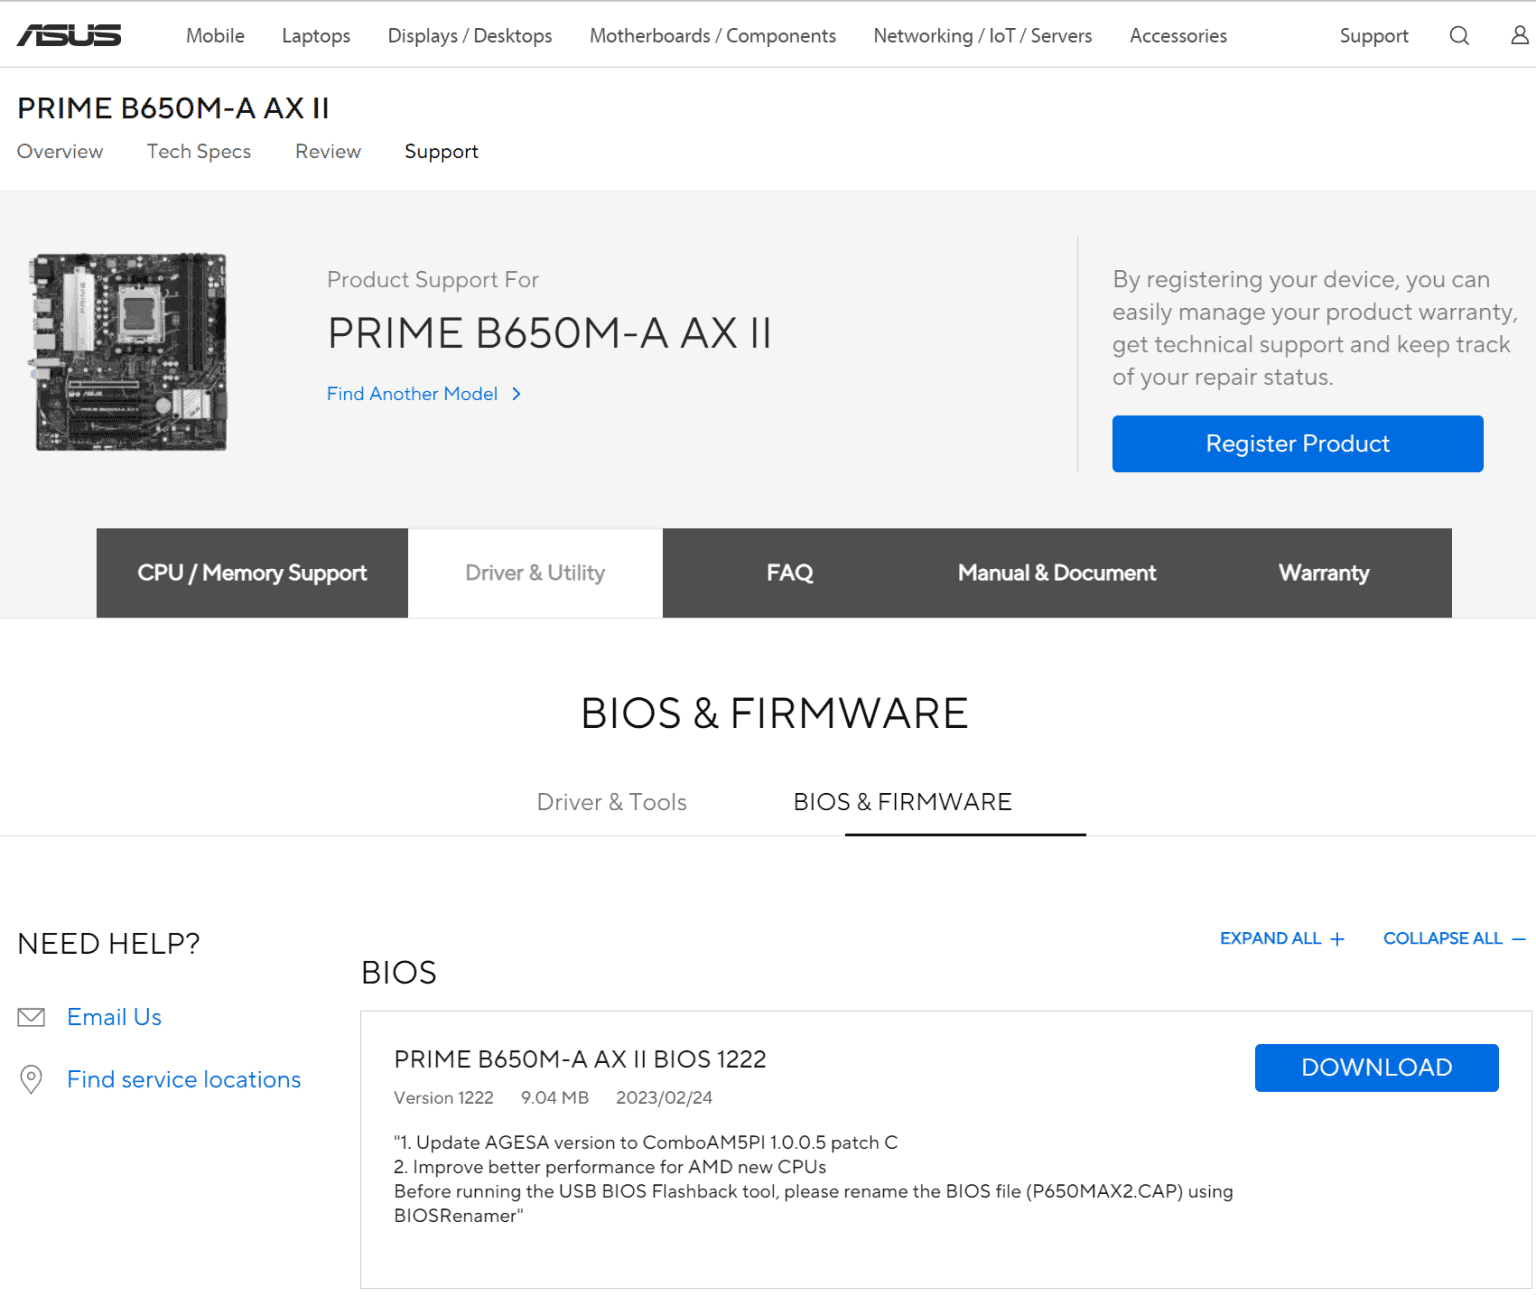
Task: Click the motherboard product thumbnail
Action: click(x=131, y=352)
